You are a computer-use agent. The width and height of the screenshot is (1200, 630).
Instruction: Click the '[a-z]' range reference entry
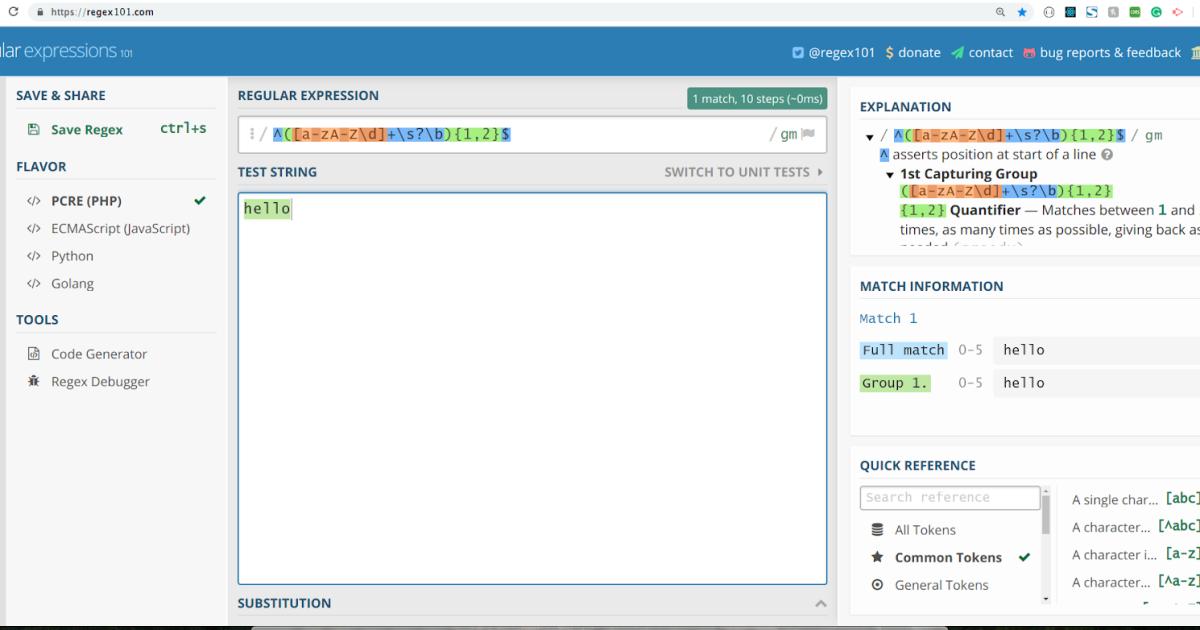(1135, 554)
